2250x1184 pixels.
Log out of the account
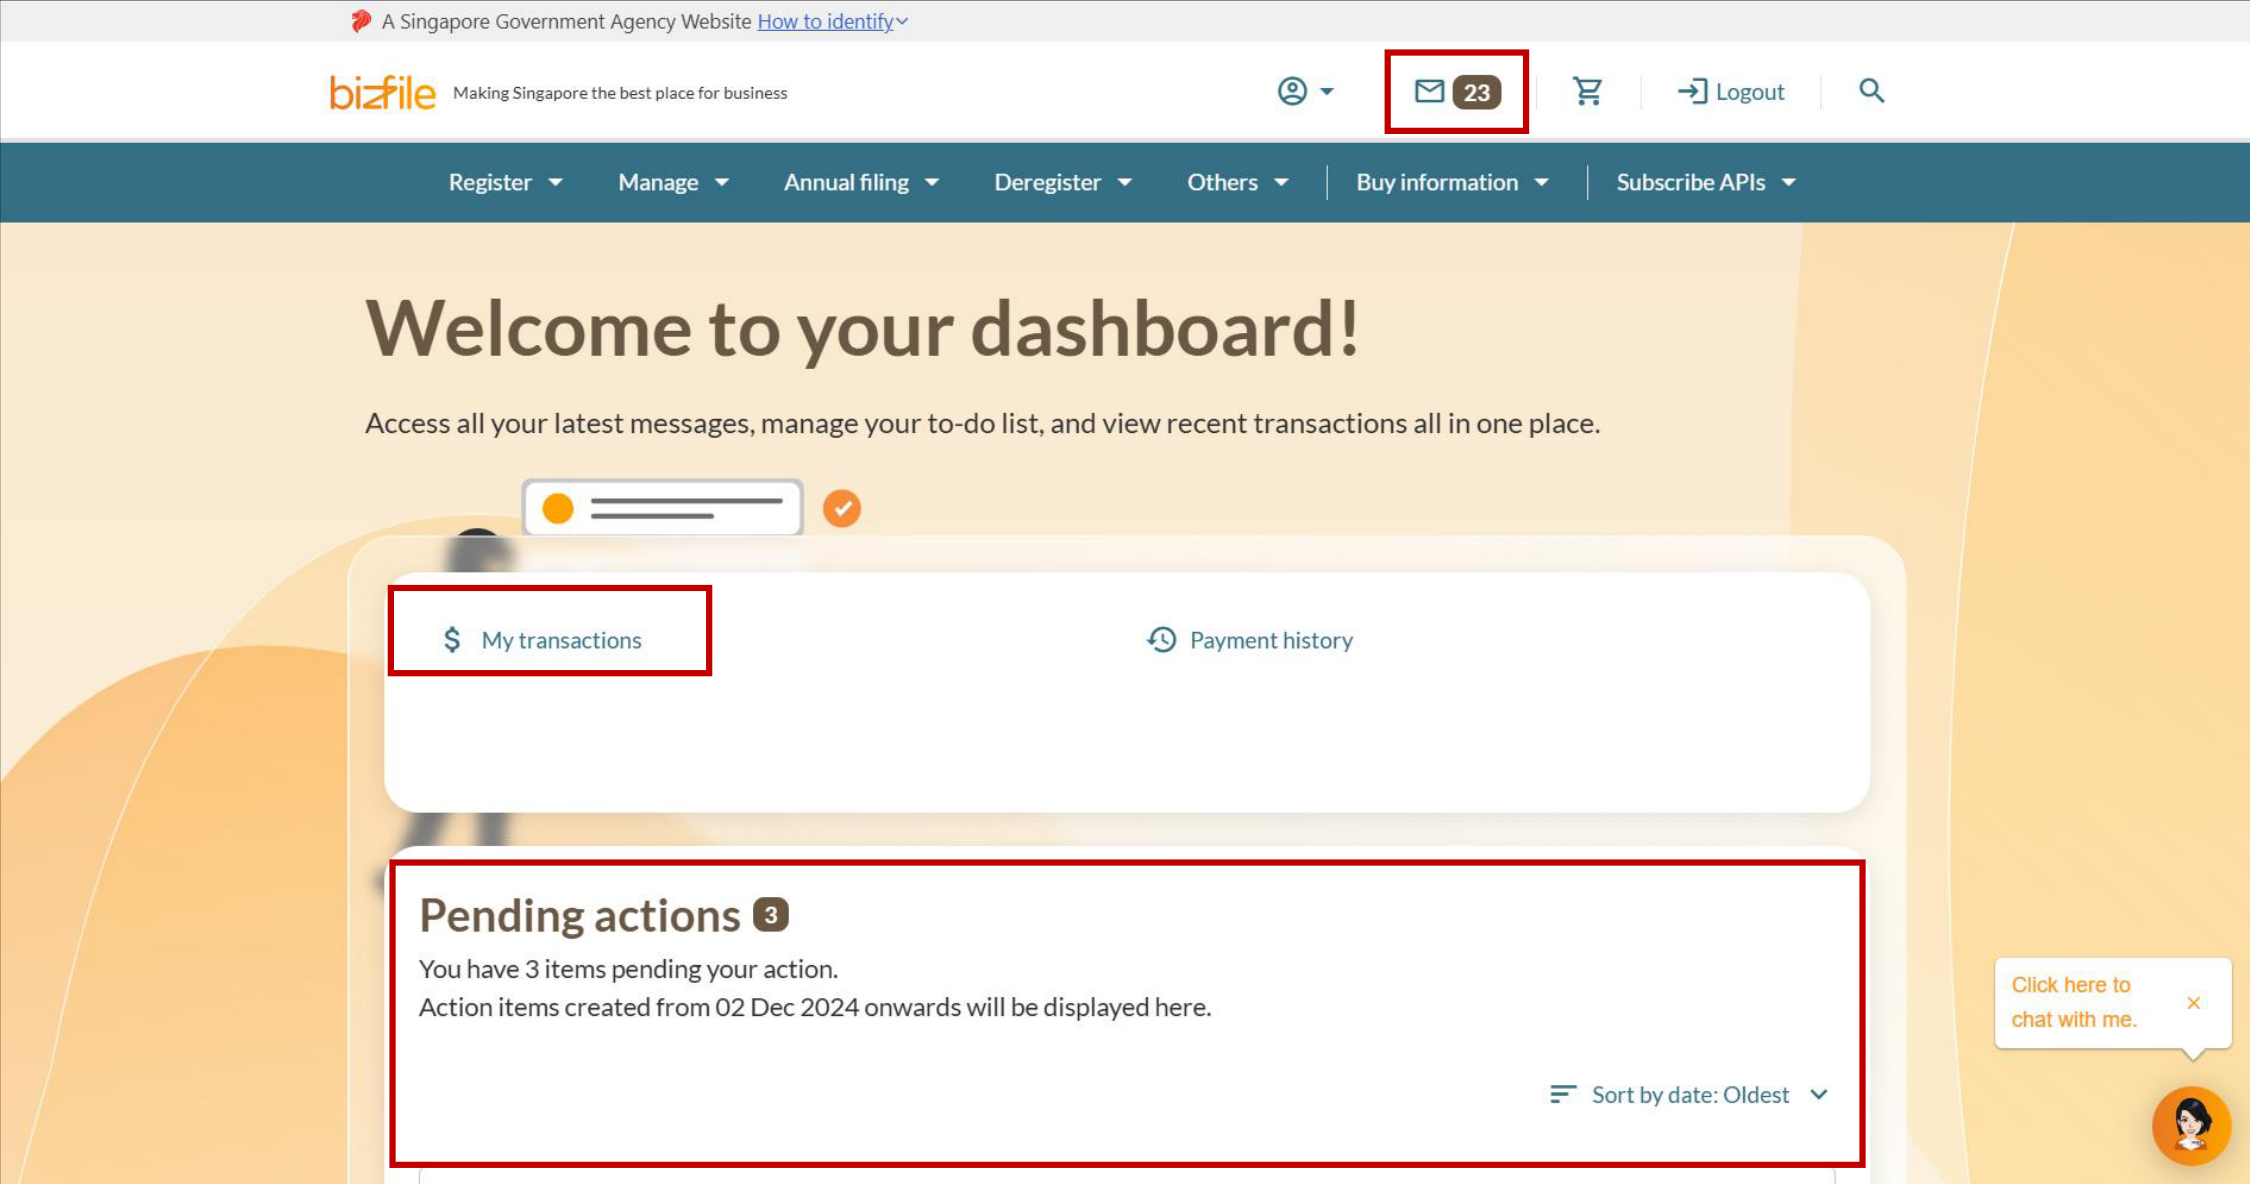tap(1731, 91)
